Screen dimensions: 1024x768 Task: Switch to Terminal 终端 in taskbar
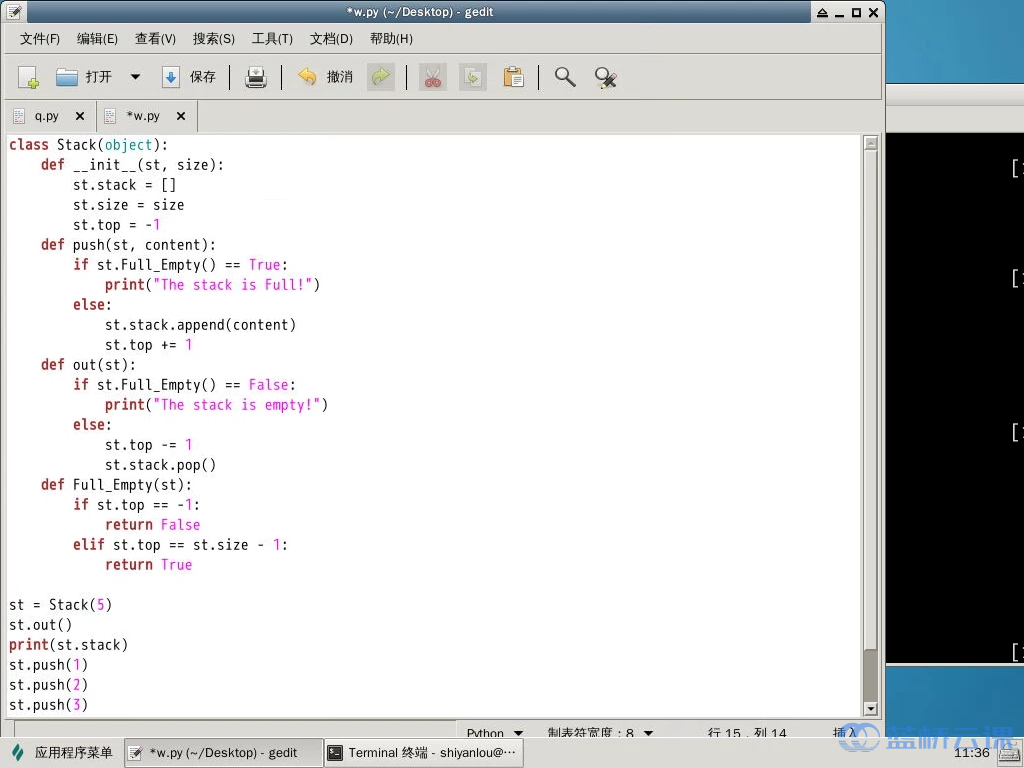tap(423, 753)
